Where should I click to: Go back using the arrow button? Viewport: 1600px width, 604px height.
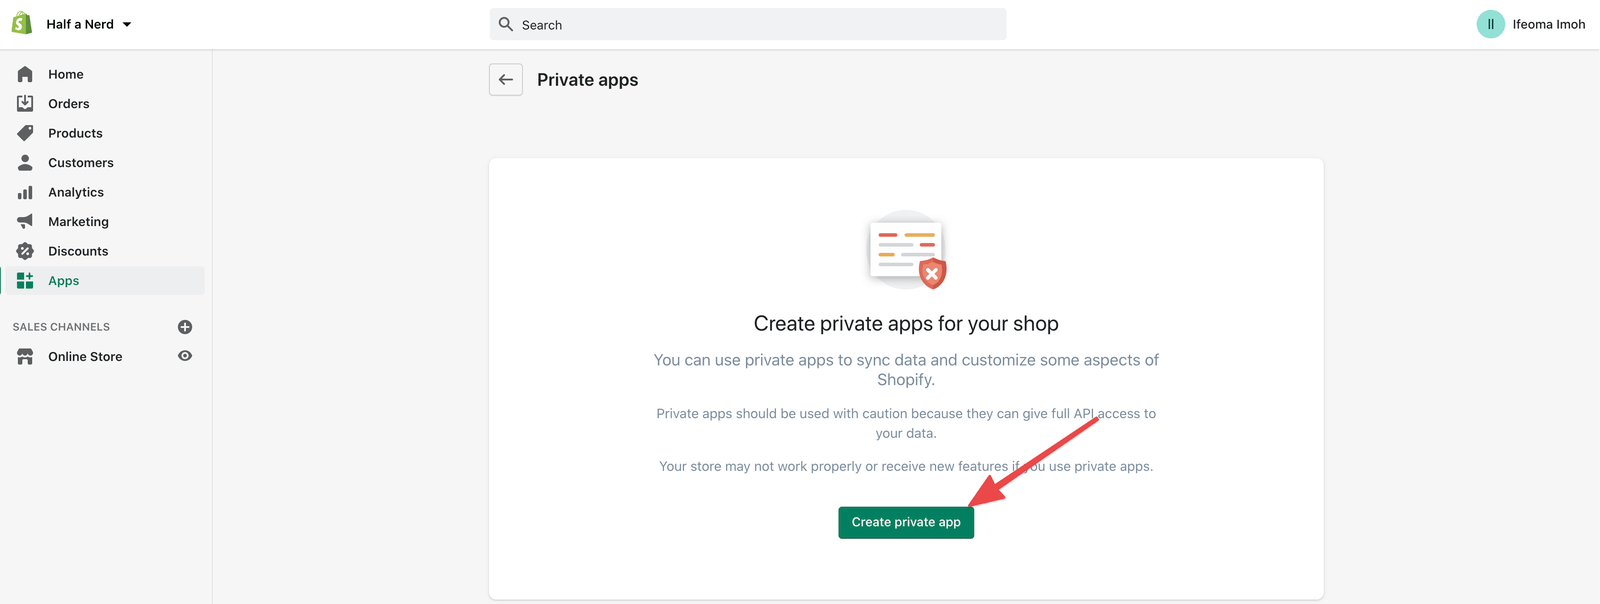(506, 80)
